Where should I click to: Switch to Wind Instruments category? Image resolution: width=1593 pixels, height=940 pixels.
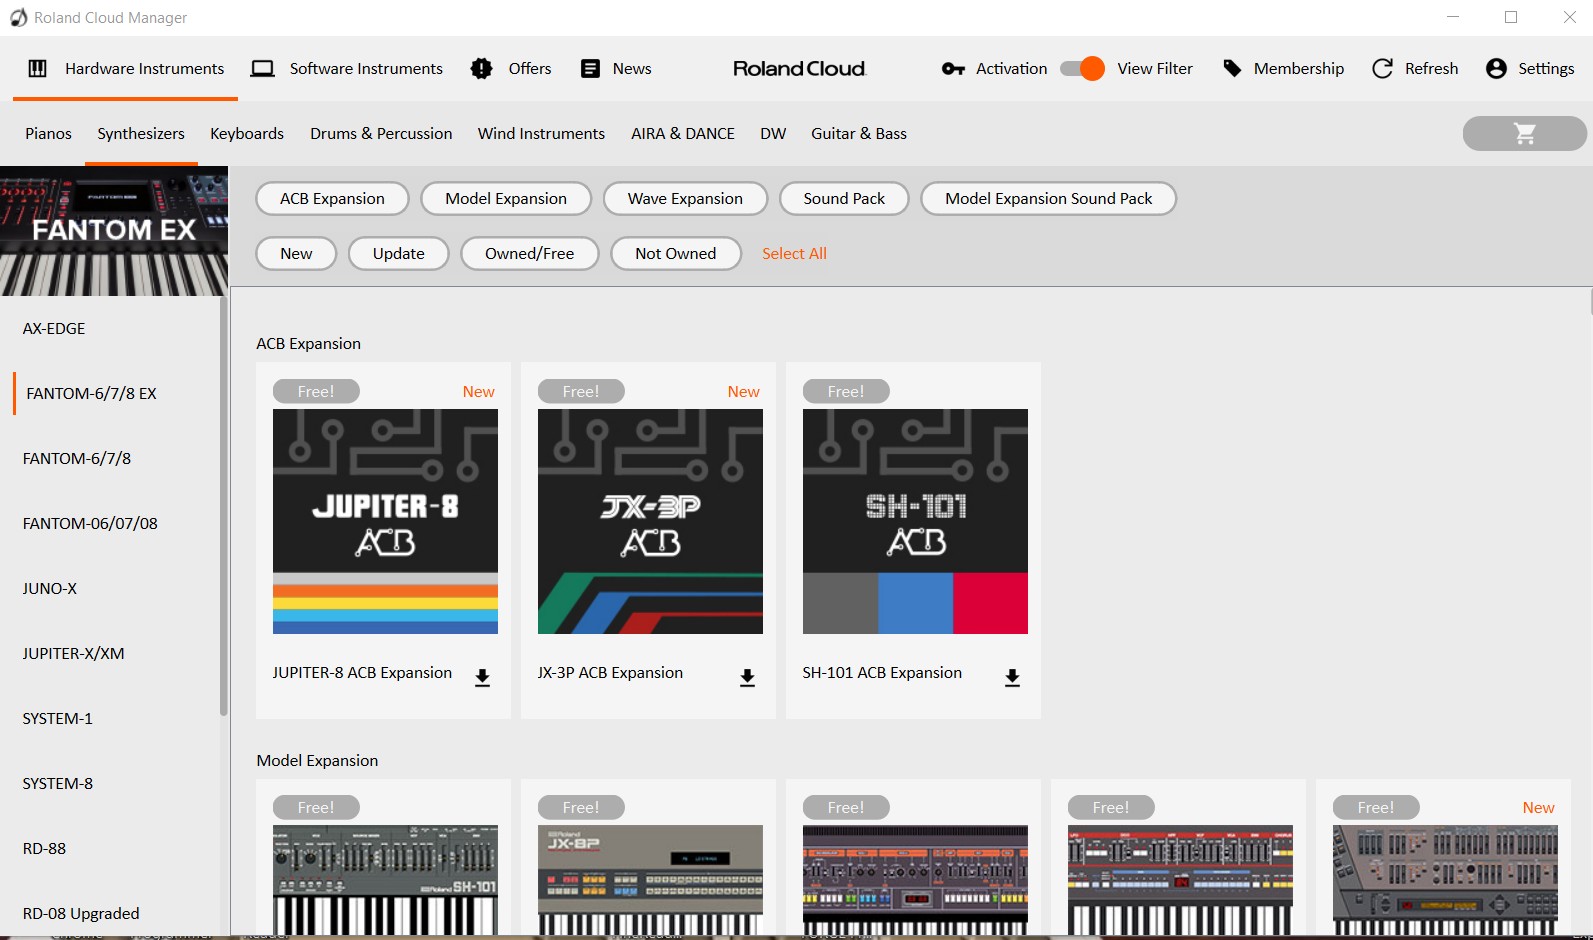[x=541, y=133]
